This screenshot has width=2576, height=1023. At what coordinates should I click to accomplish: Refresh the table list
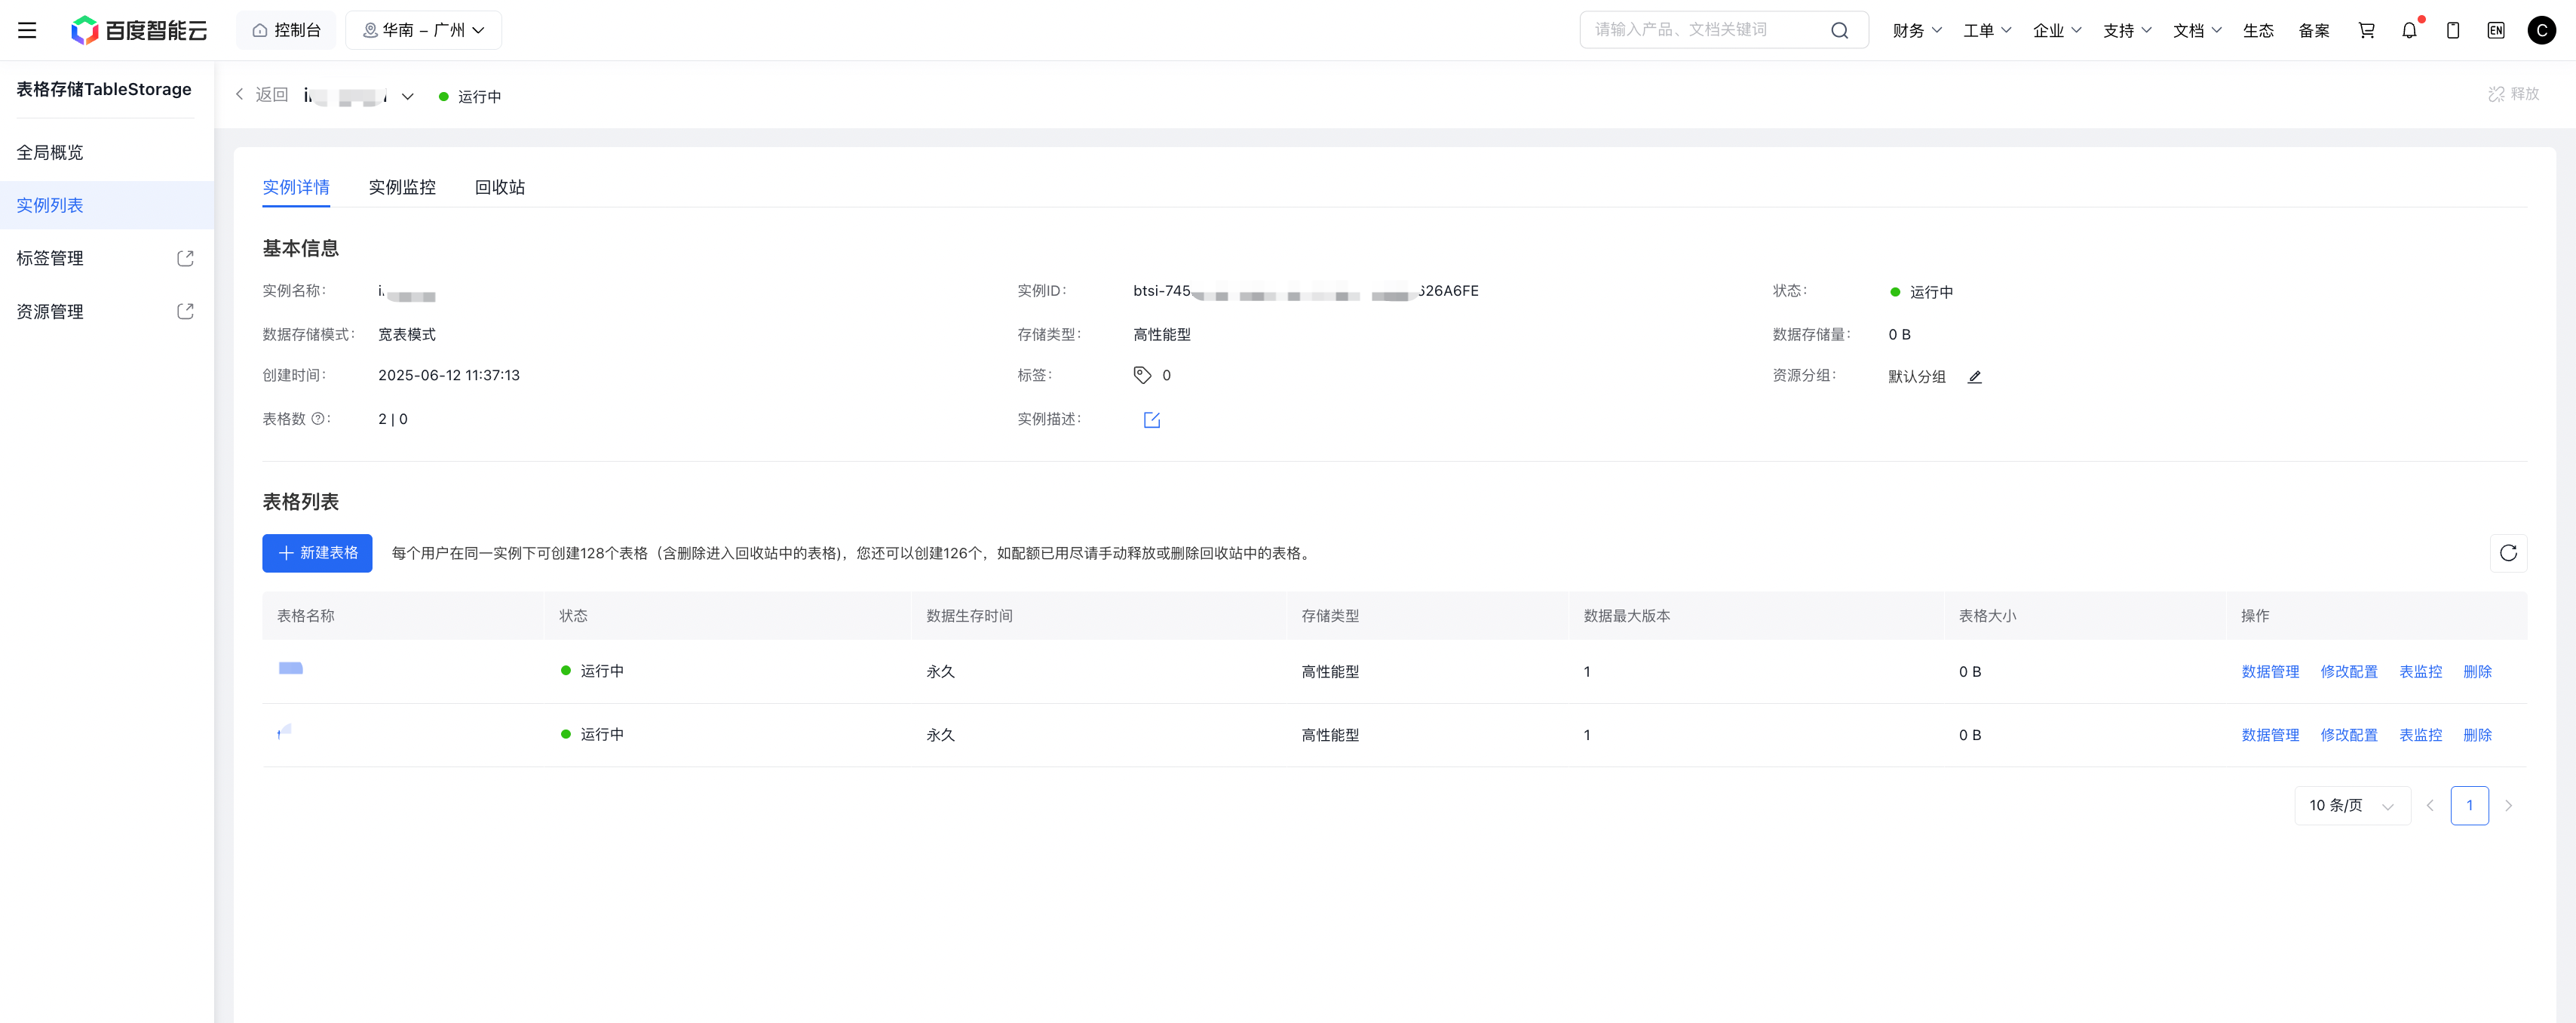[2508, 553]
